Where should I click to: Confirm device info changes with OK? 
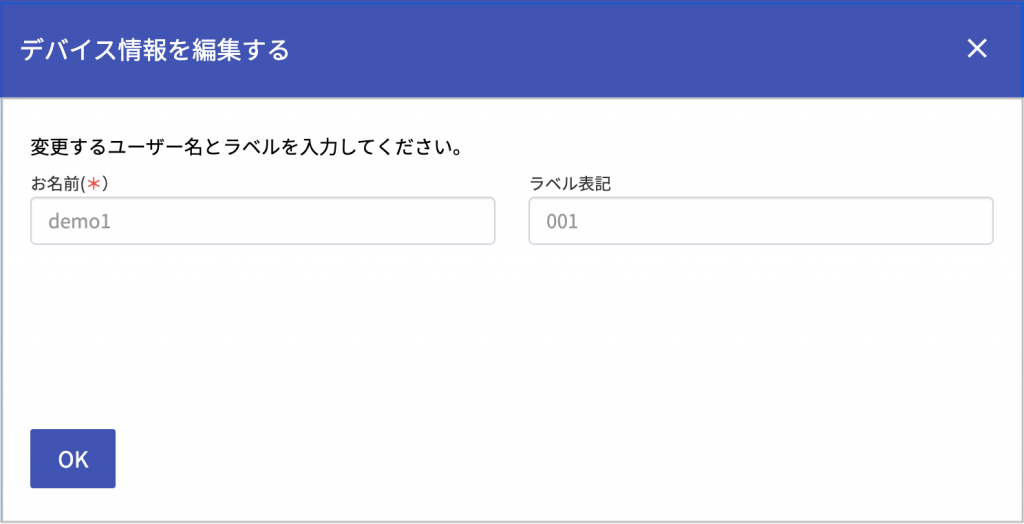tap(73, 459)
